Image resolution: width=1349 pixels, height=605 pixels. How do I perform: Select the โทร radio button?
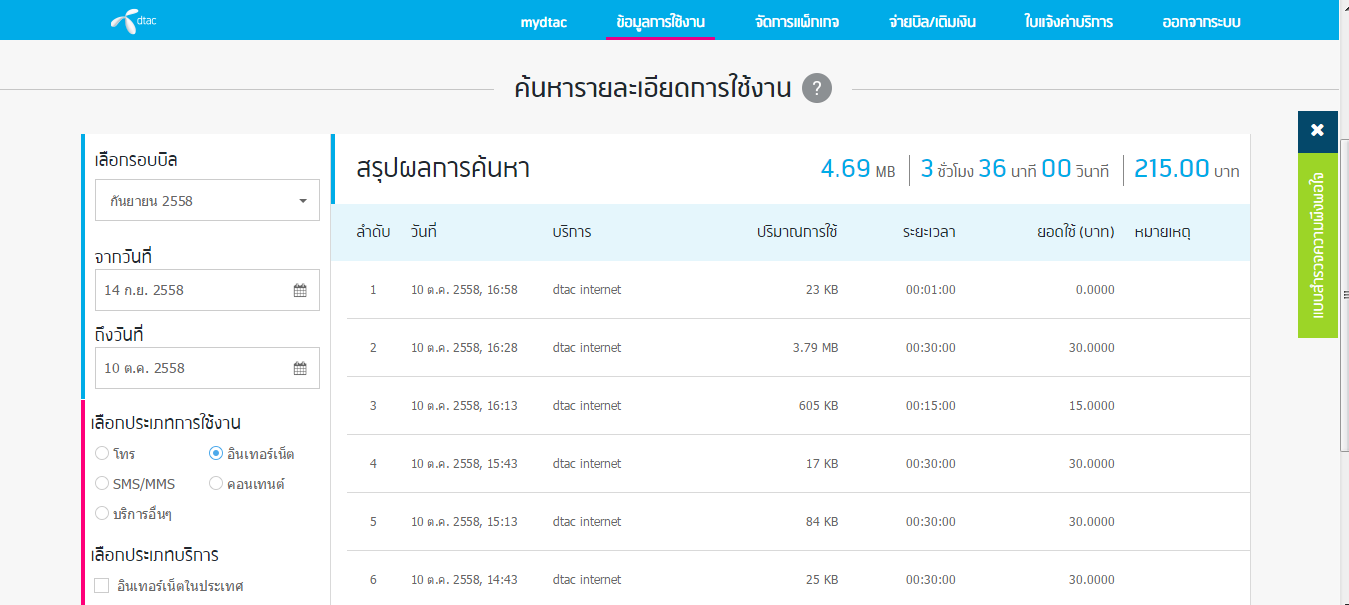(x=102, y=454)
